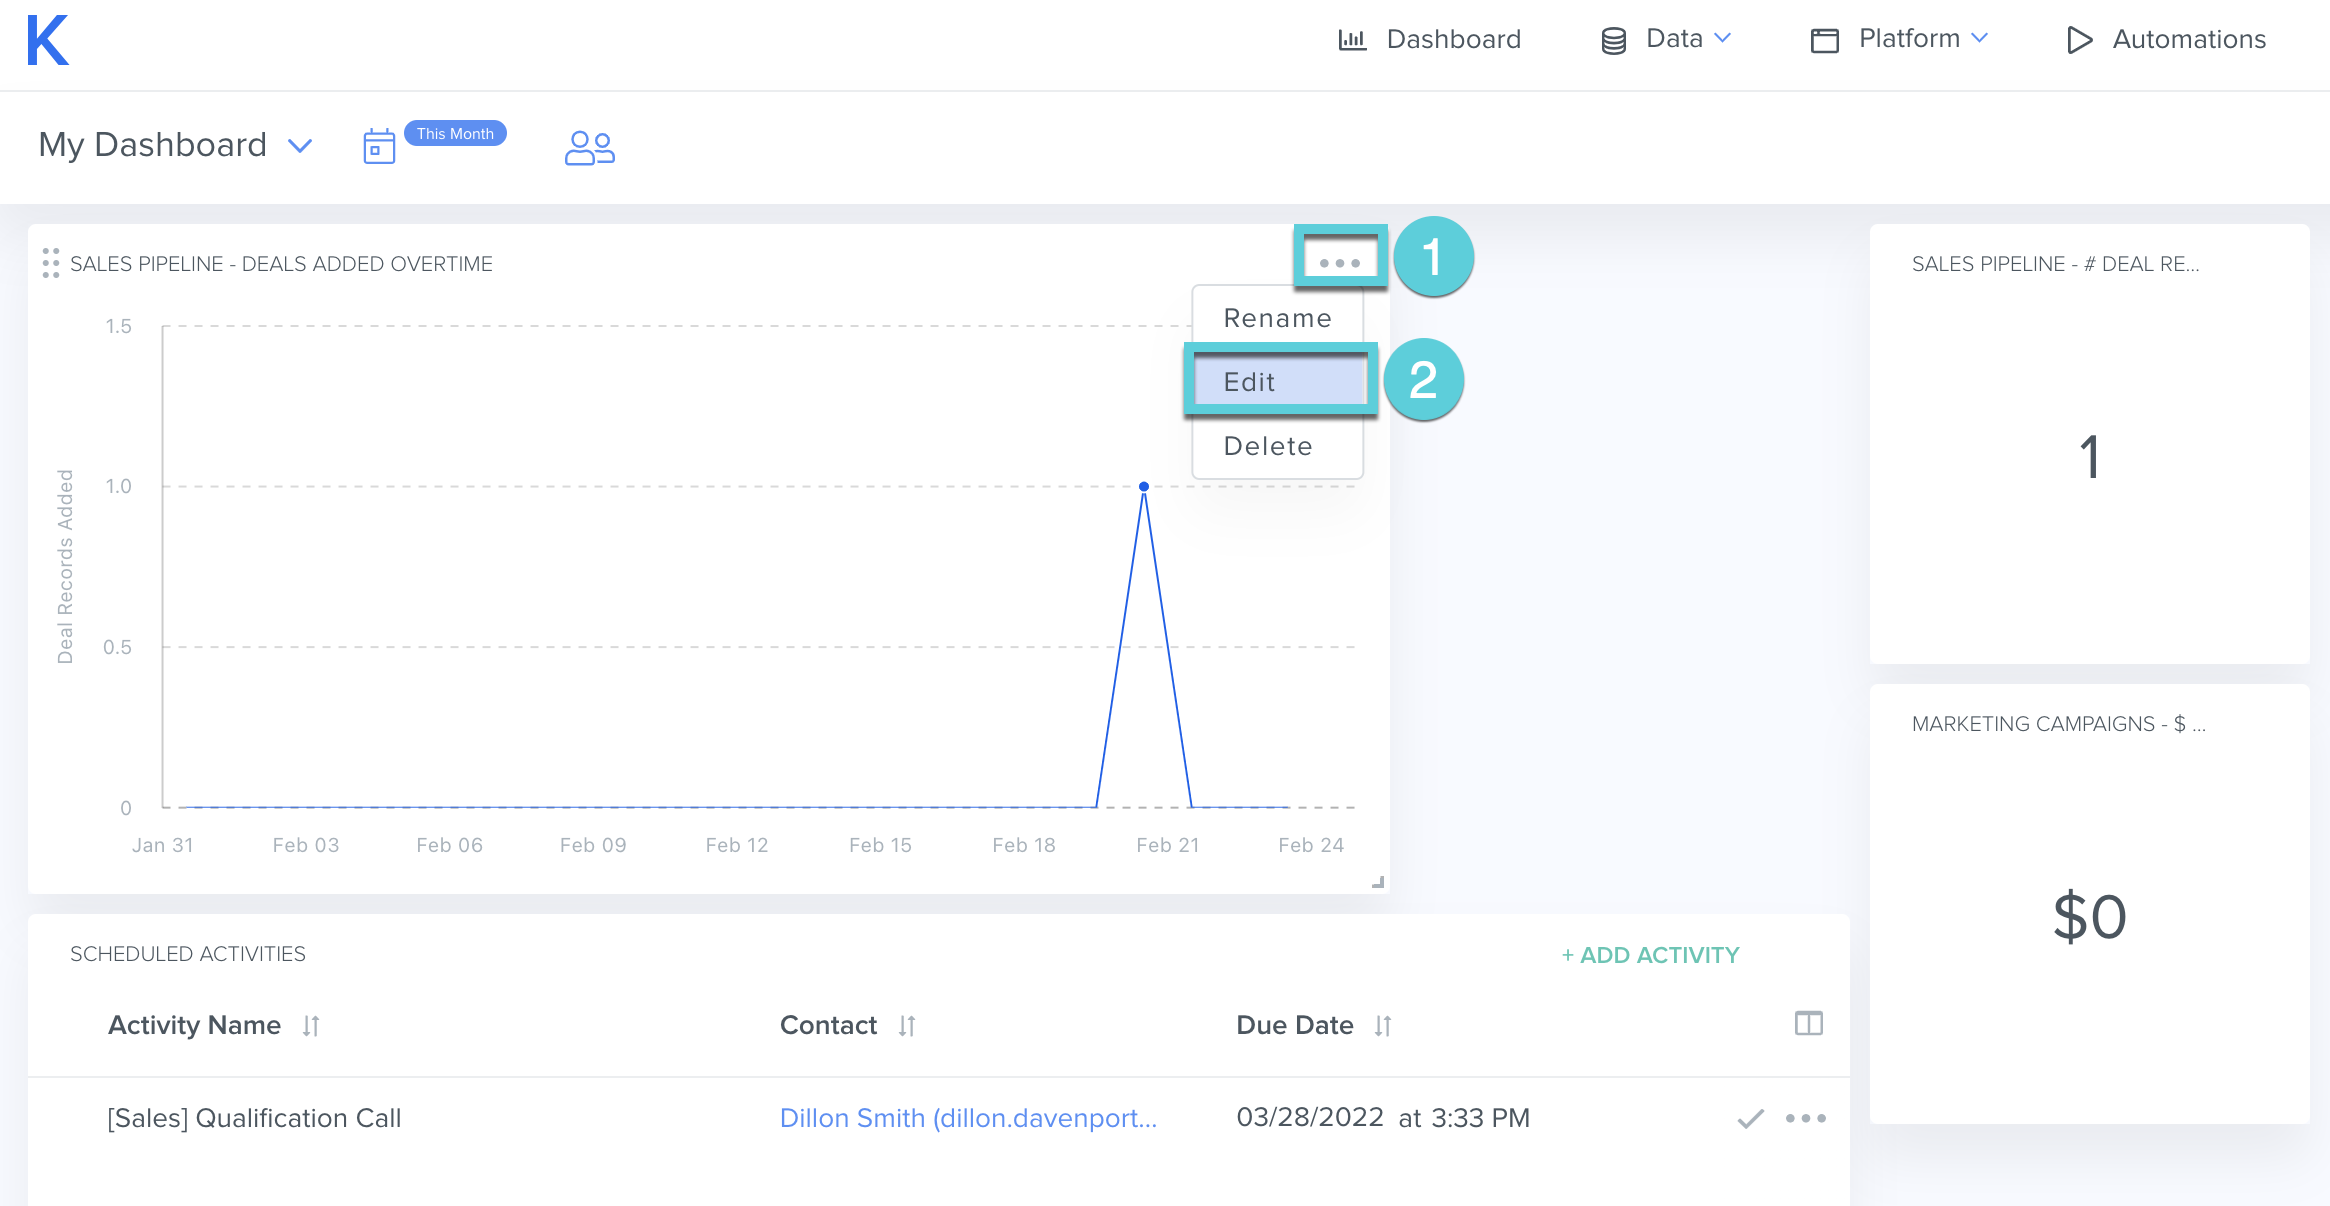
Task: Open the Dillon Smith contact link
Action: click(967, 1118)
